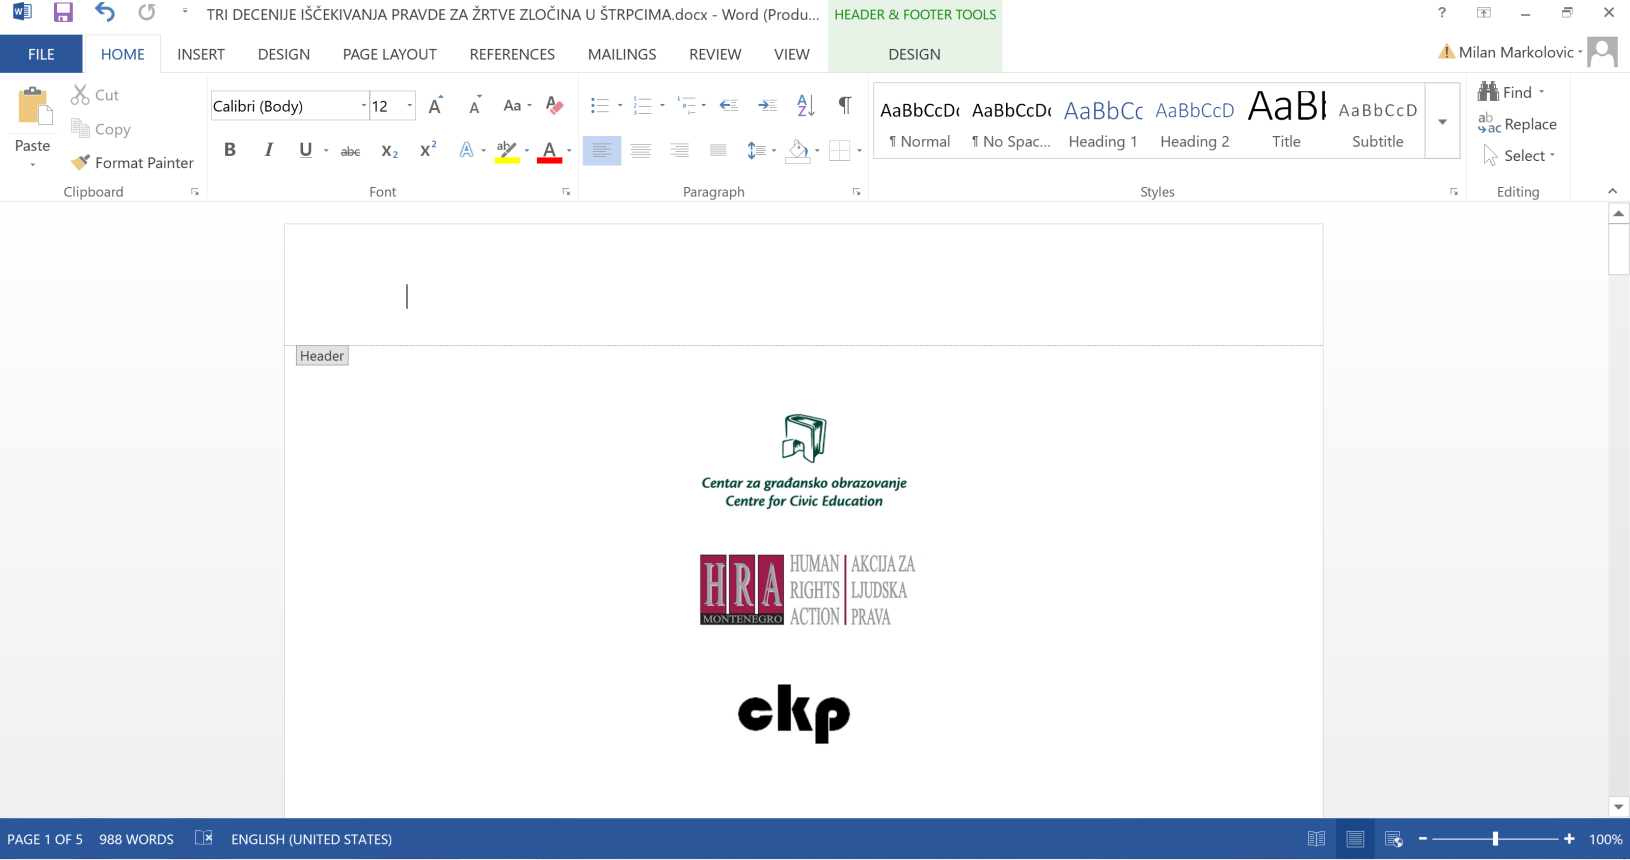This screenshot has height=860, width=1630.
Task: Switch to Web Layout view
Action: 1394,839
